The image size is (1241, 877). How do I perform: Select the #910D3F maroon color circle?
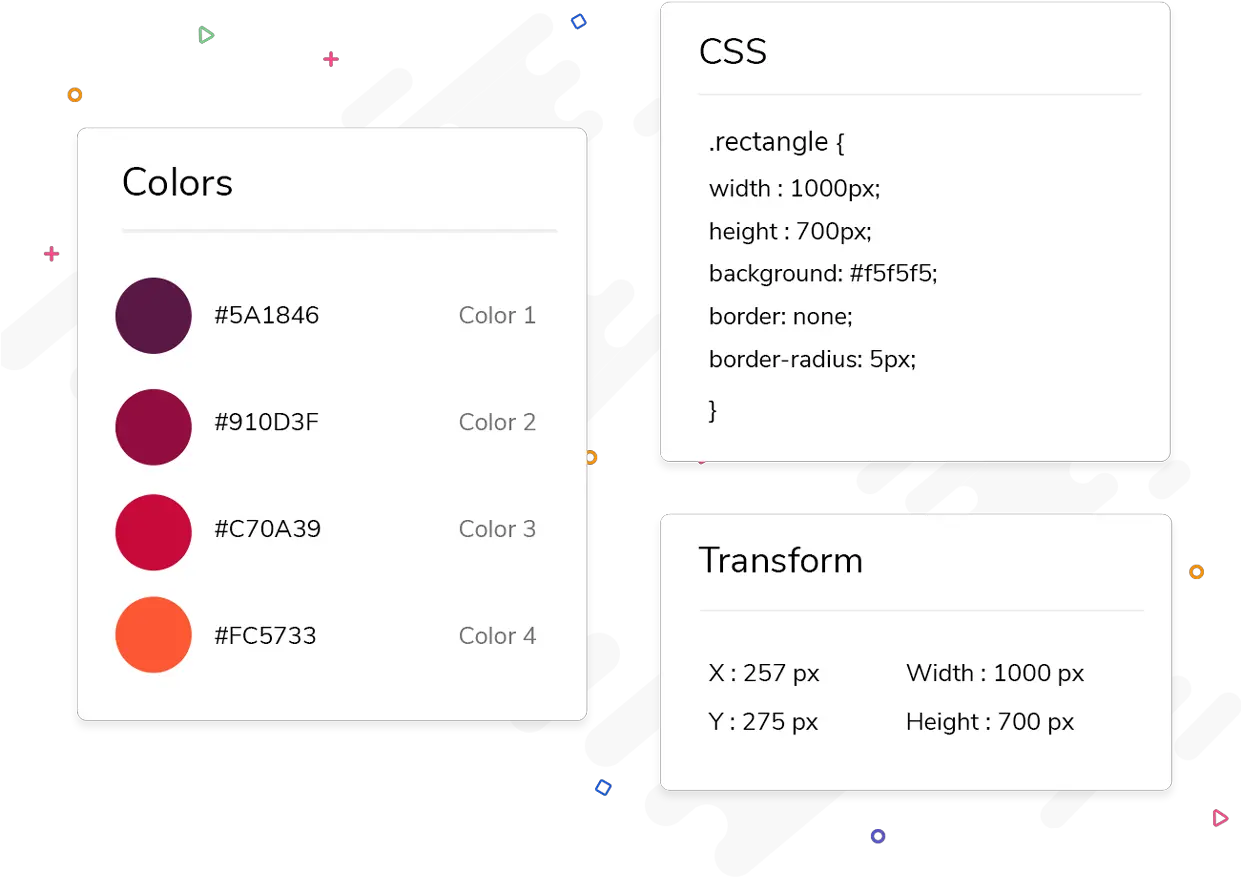point(153,427)
